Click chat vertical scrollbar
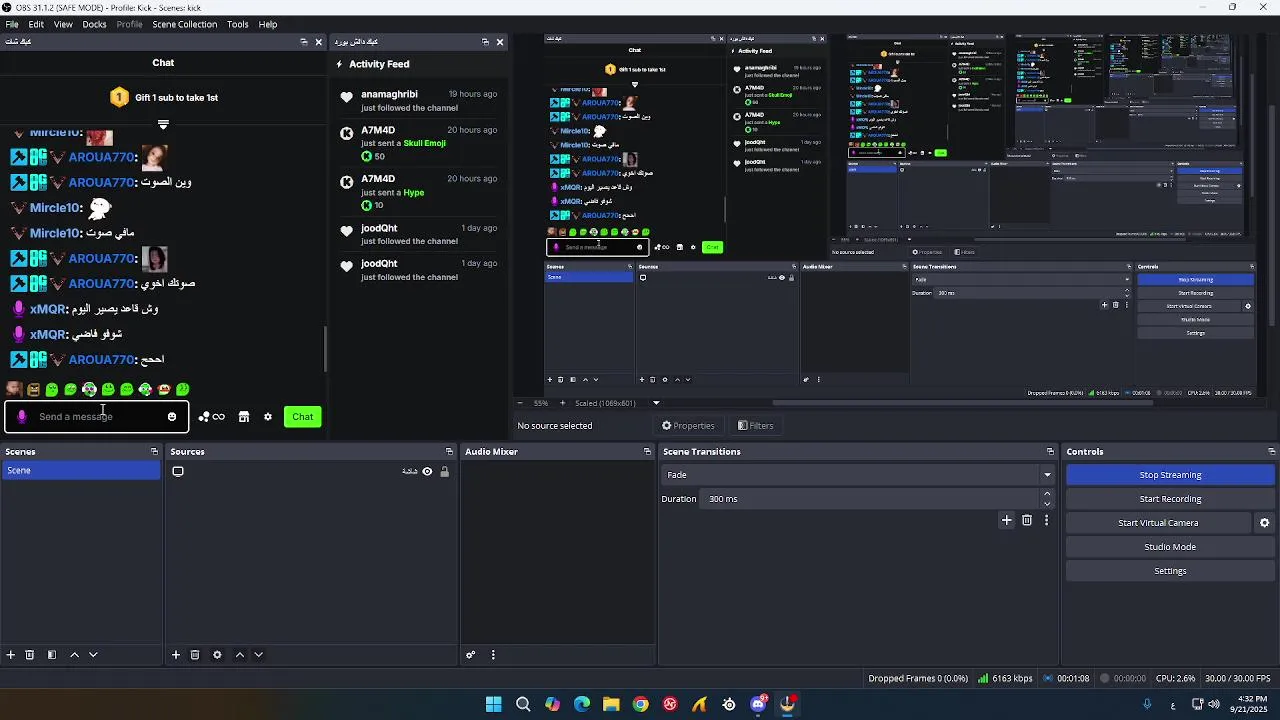This screenshot has width=1280, height=720. 325,349
